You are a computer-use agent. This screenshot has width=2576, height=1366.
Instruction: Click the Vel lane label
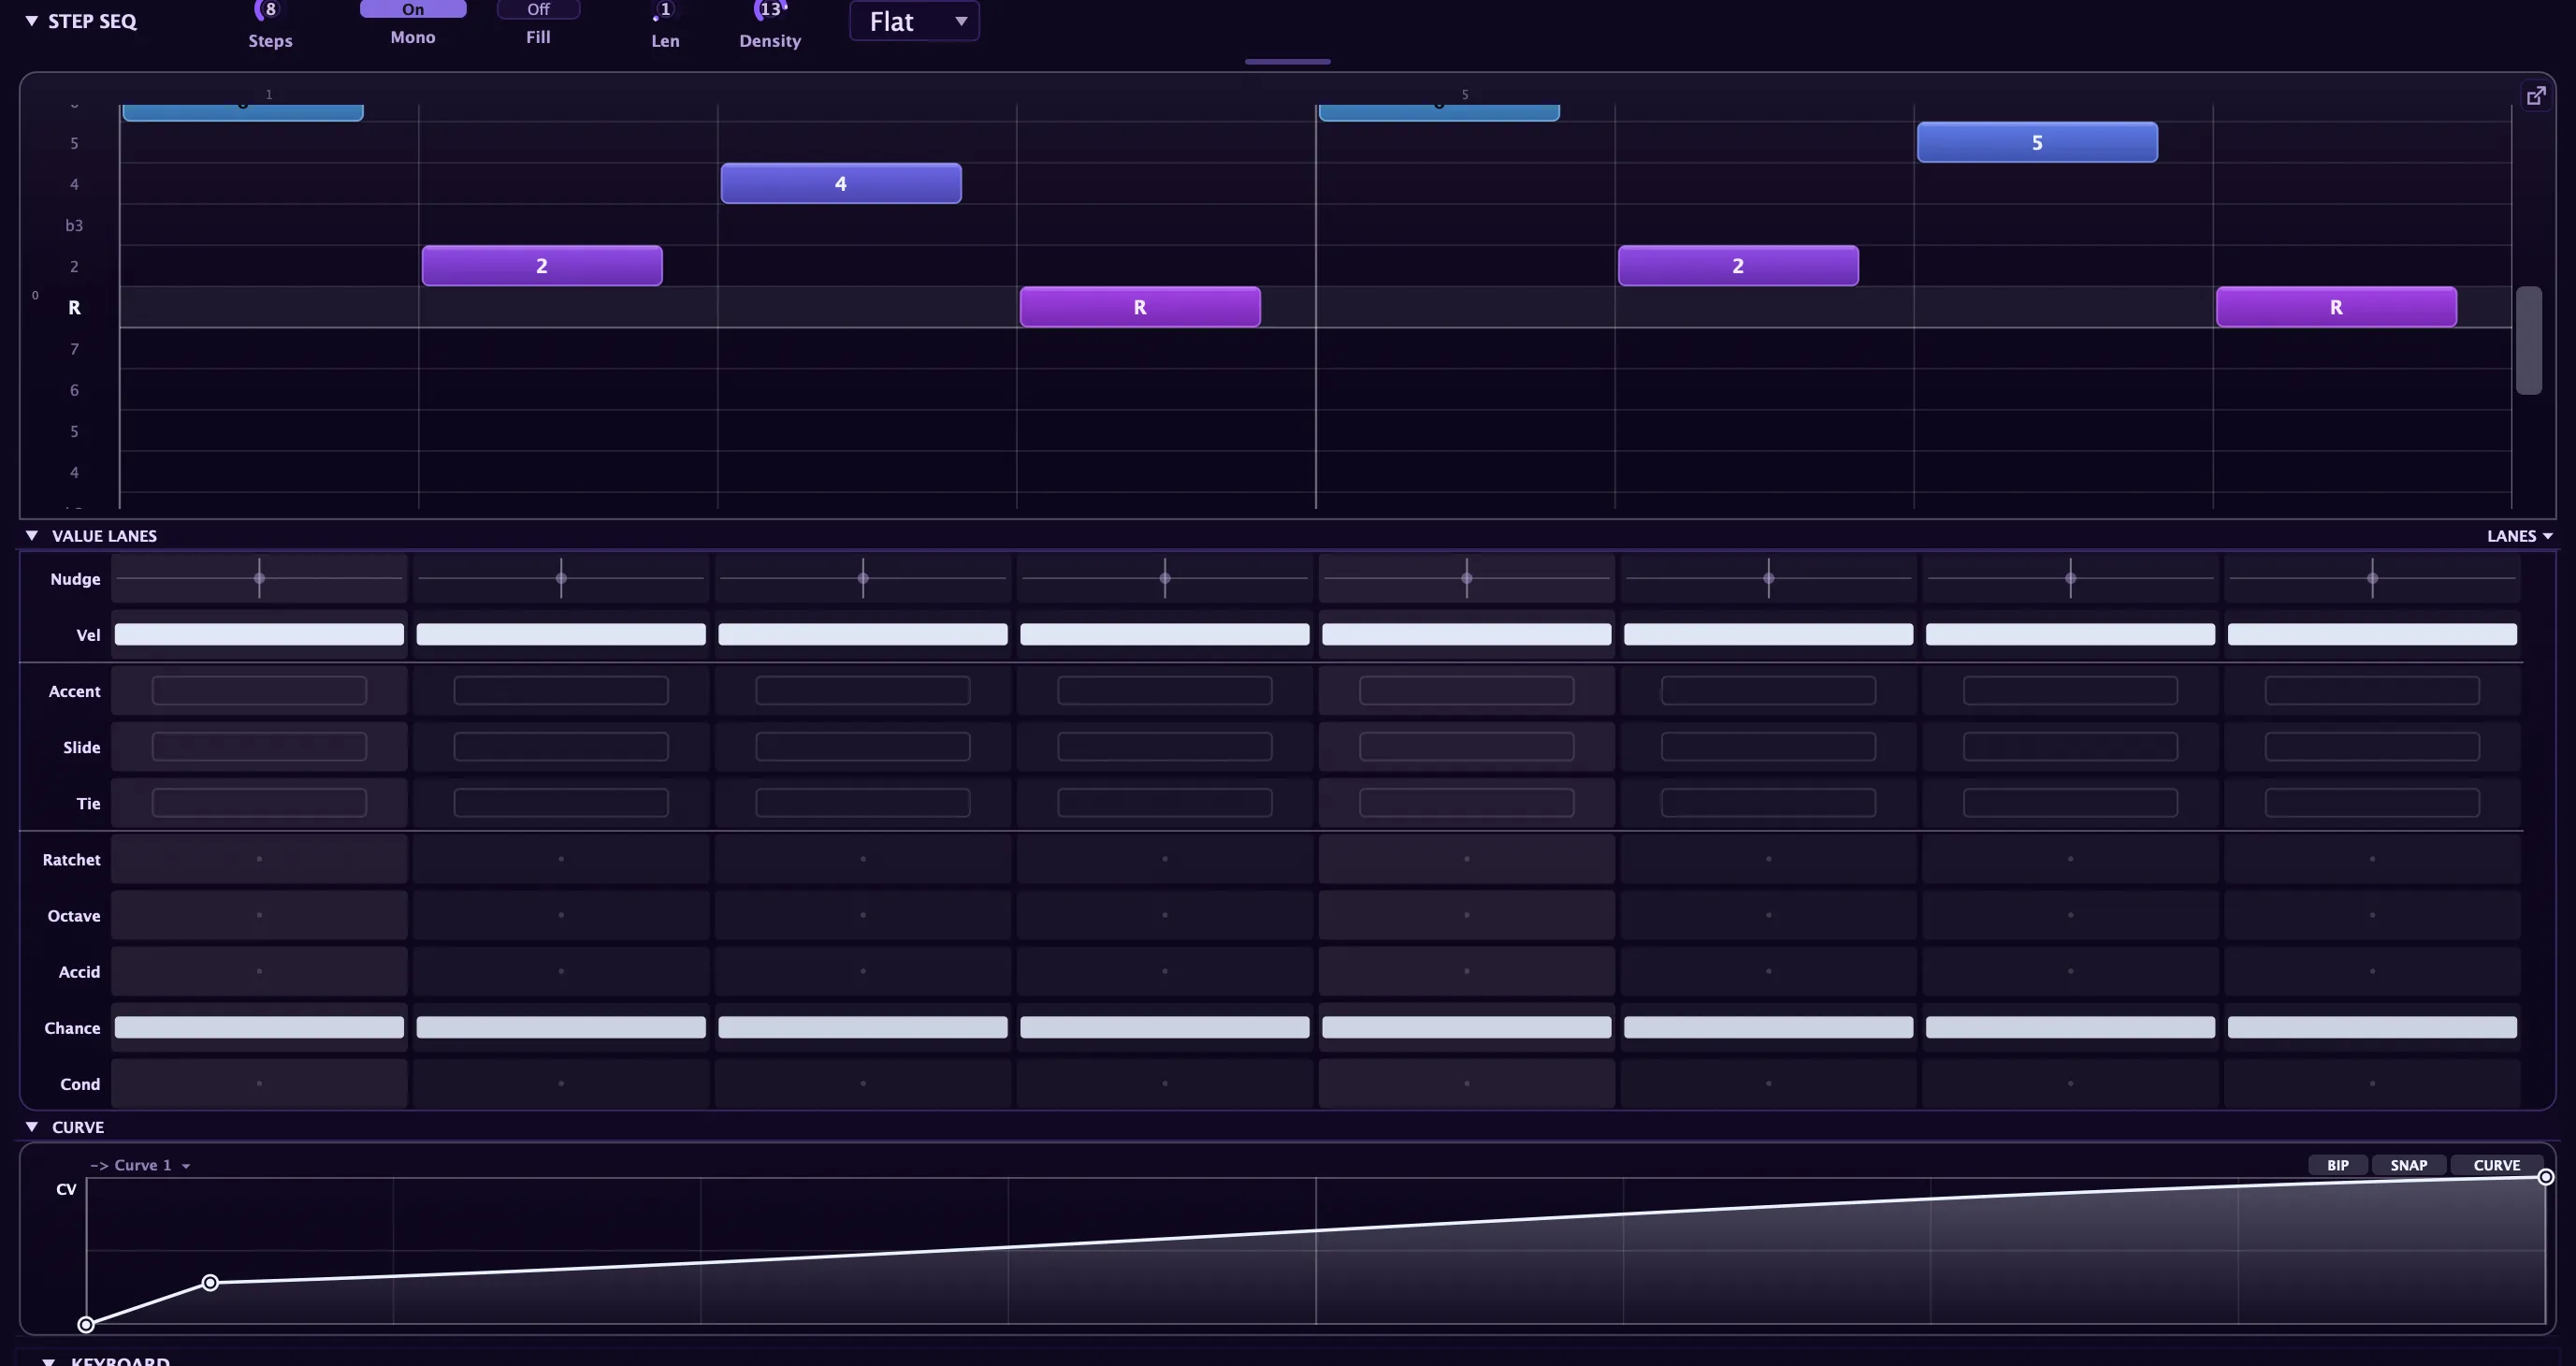88,635
